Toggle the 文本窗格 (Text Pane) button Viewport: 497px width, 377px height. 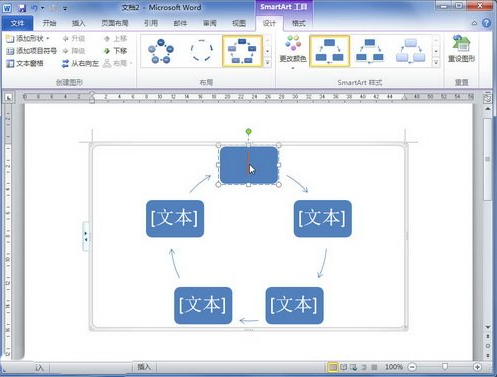(25, 63)
